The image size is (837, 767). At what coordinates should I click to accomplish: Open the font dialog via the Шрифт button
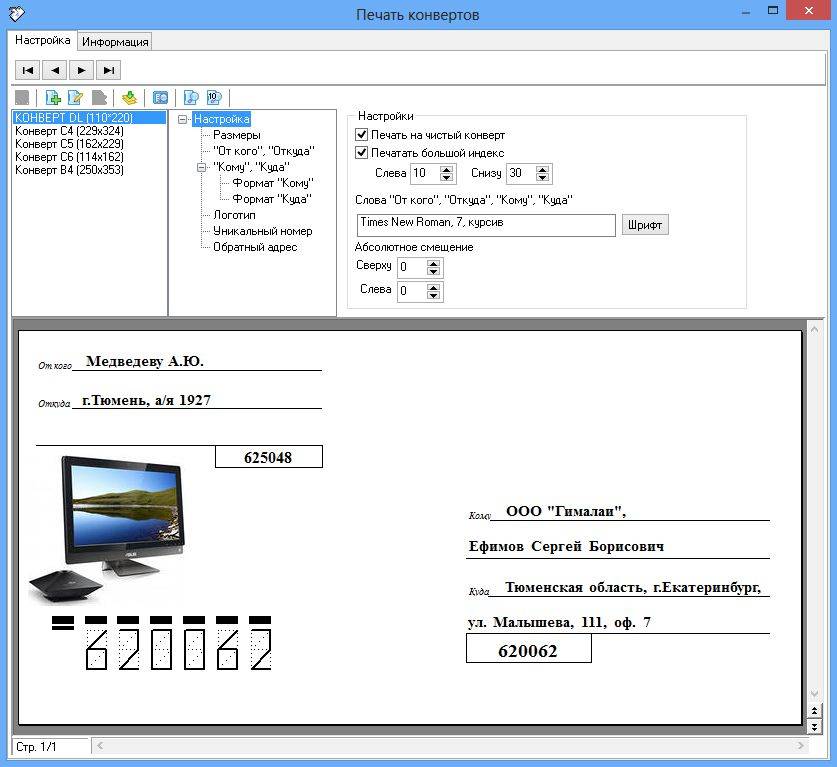pyautogui.click(x=645, y=225)
